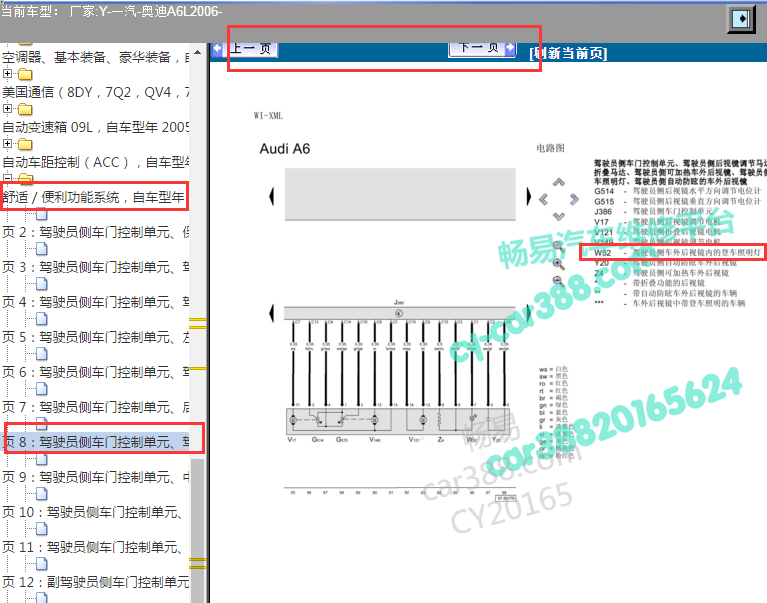Select tree item 舒适 / 便利功能系统
Viewport: 767px width, 603px height.
[x=95, y=197]
